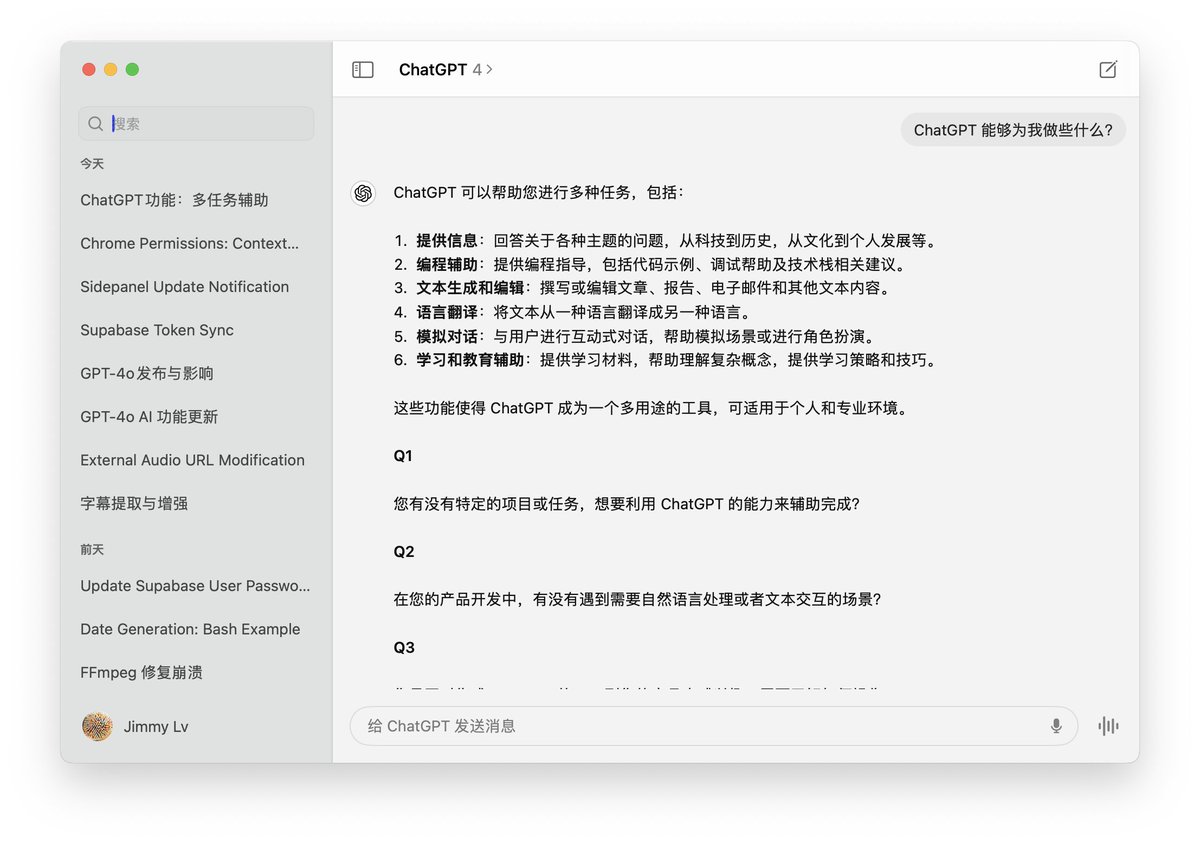Click the green fullscreen window button
This screenshot has width=1200, height=843.
click(132, 70)
